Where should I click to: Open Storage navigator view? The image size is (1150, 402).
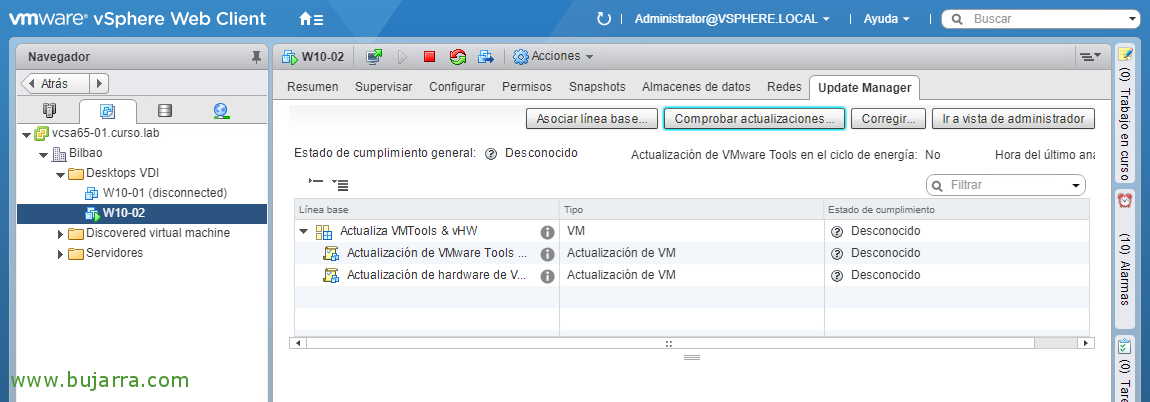pyautogui.click(x=165, y=111)
